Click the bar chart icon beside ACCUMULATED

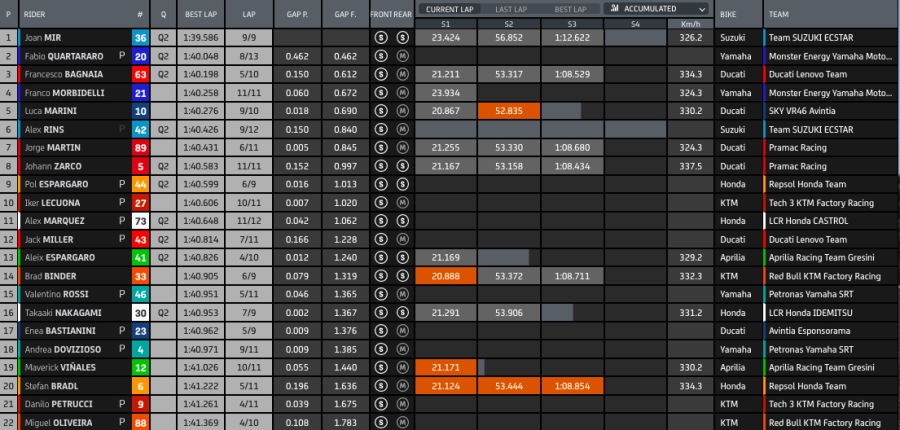click(x=612, y=8)
